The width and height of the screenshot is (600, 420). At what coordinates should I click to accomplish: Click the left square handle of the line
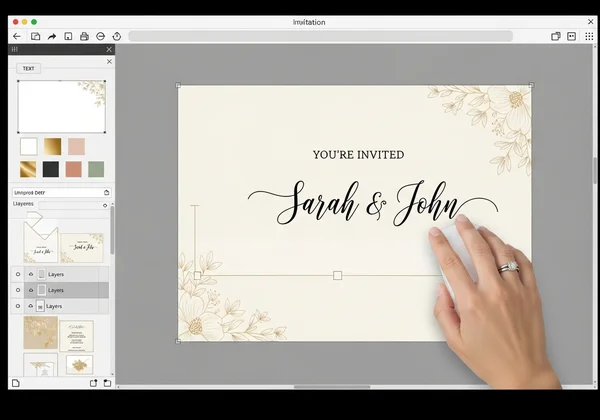[197, 275]
